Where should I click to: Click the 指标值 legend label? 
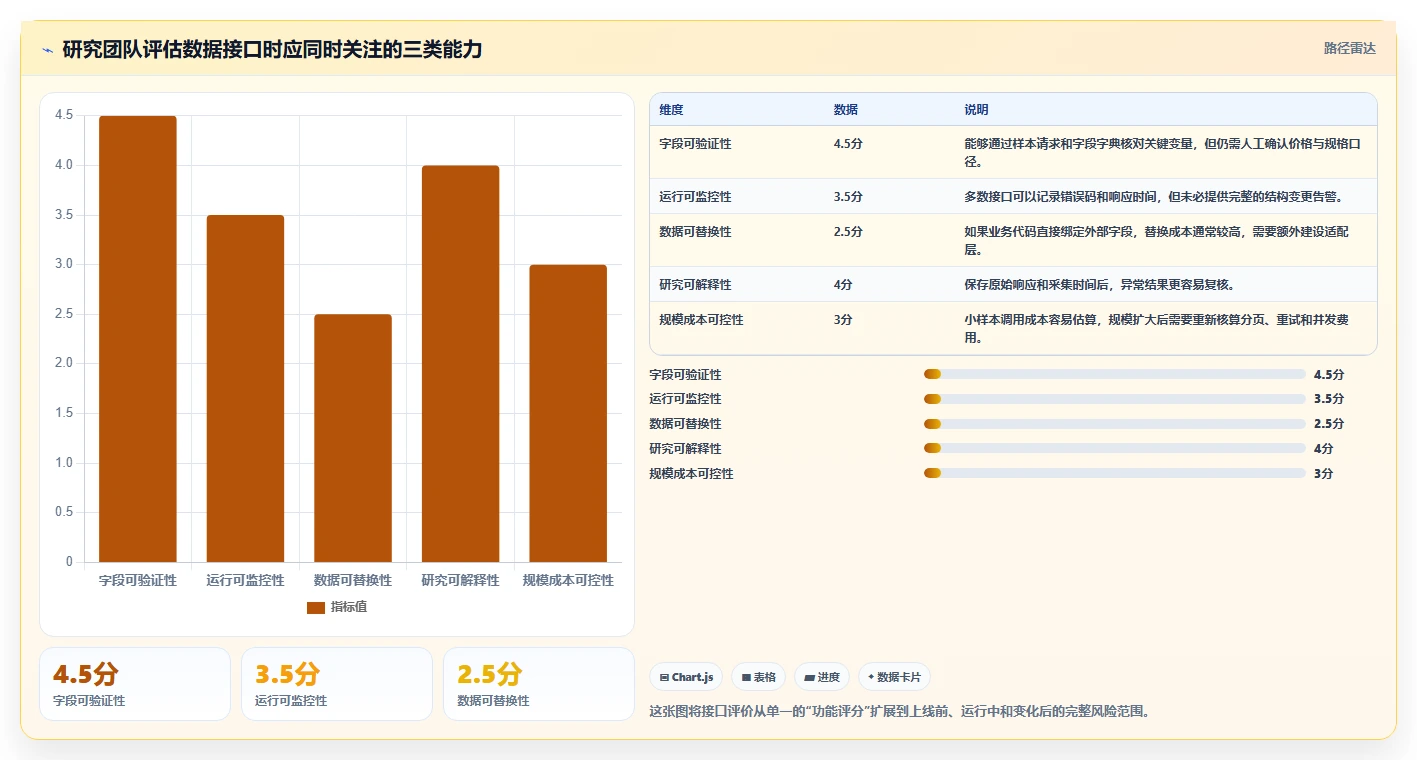coord(349,608)
